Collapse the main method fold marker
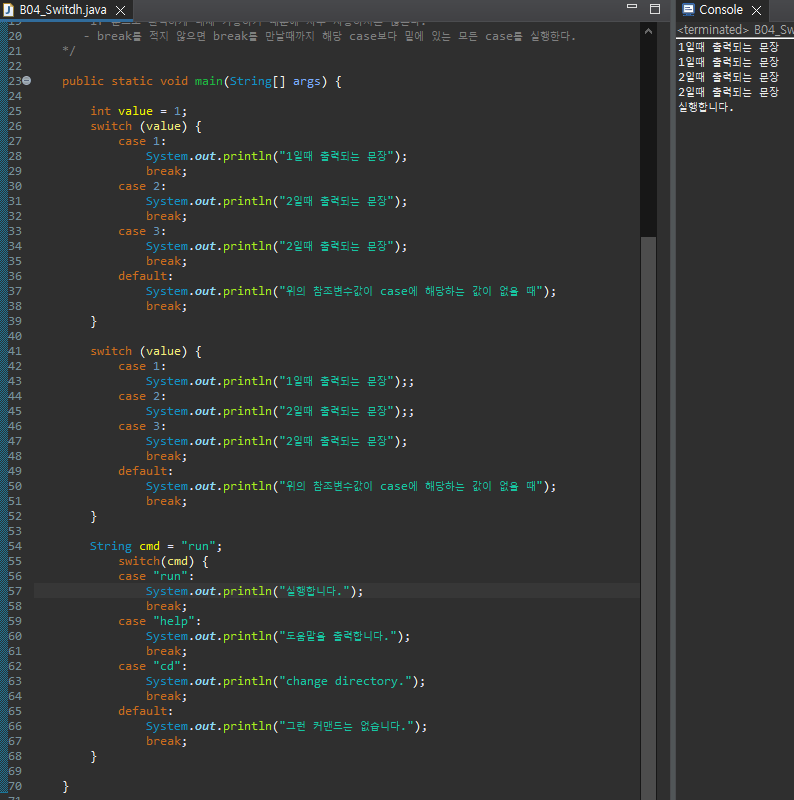Viewport: 794px width, 800px height. pyautogui.click(x=26, y=81)
